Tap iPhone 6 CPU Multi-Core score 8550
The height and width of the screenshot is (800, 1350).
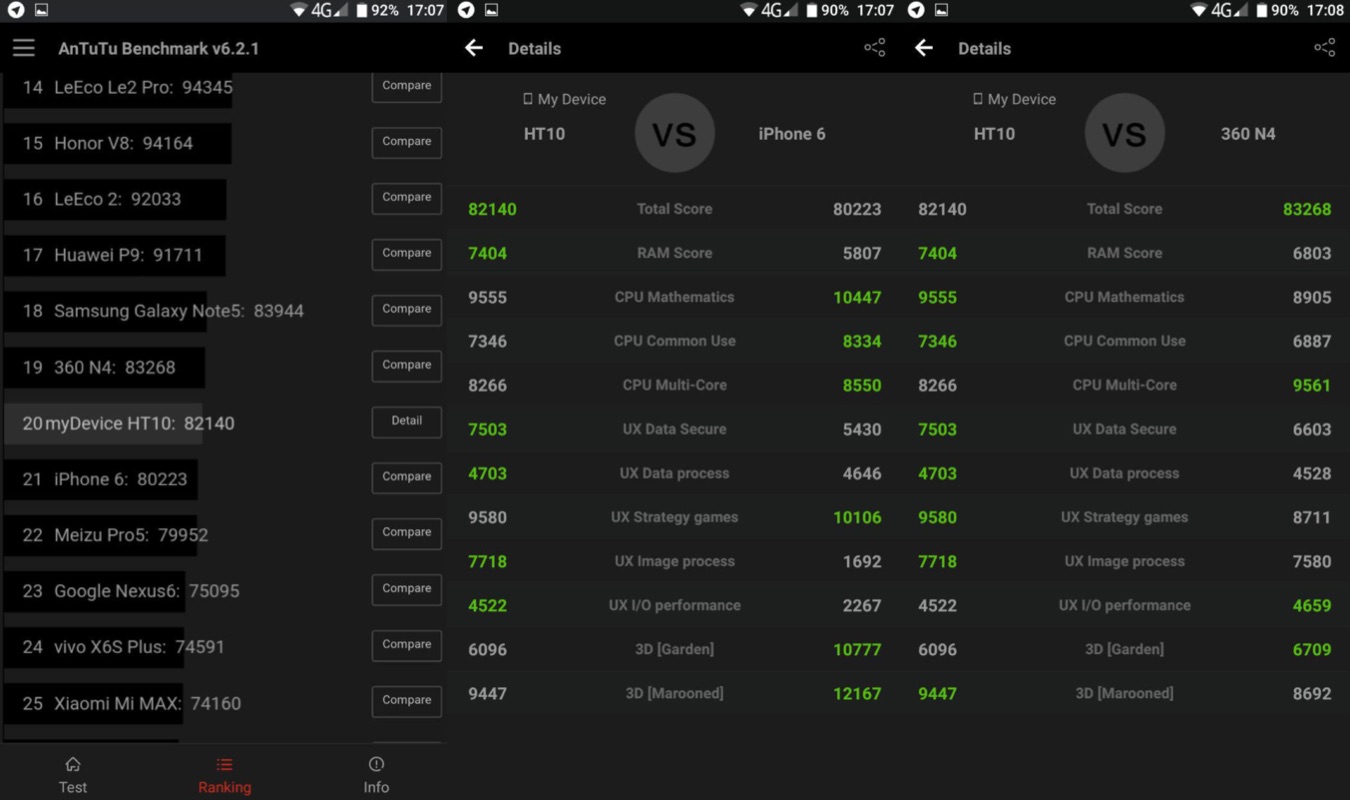point(862,385)
